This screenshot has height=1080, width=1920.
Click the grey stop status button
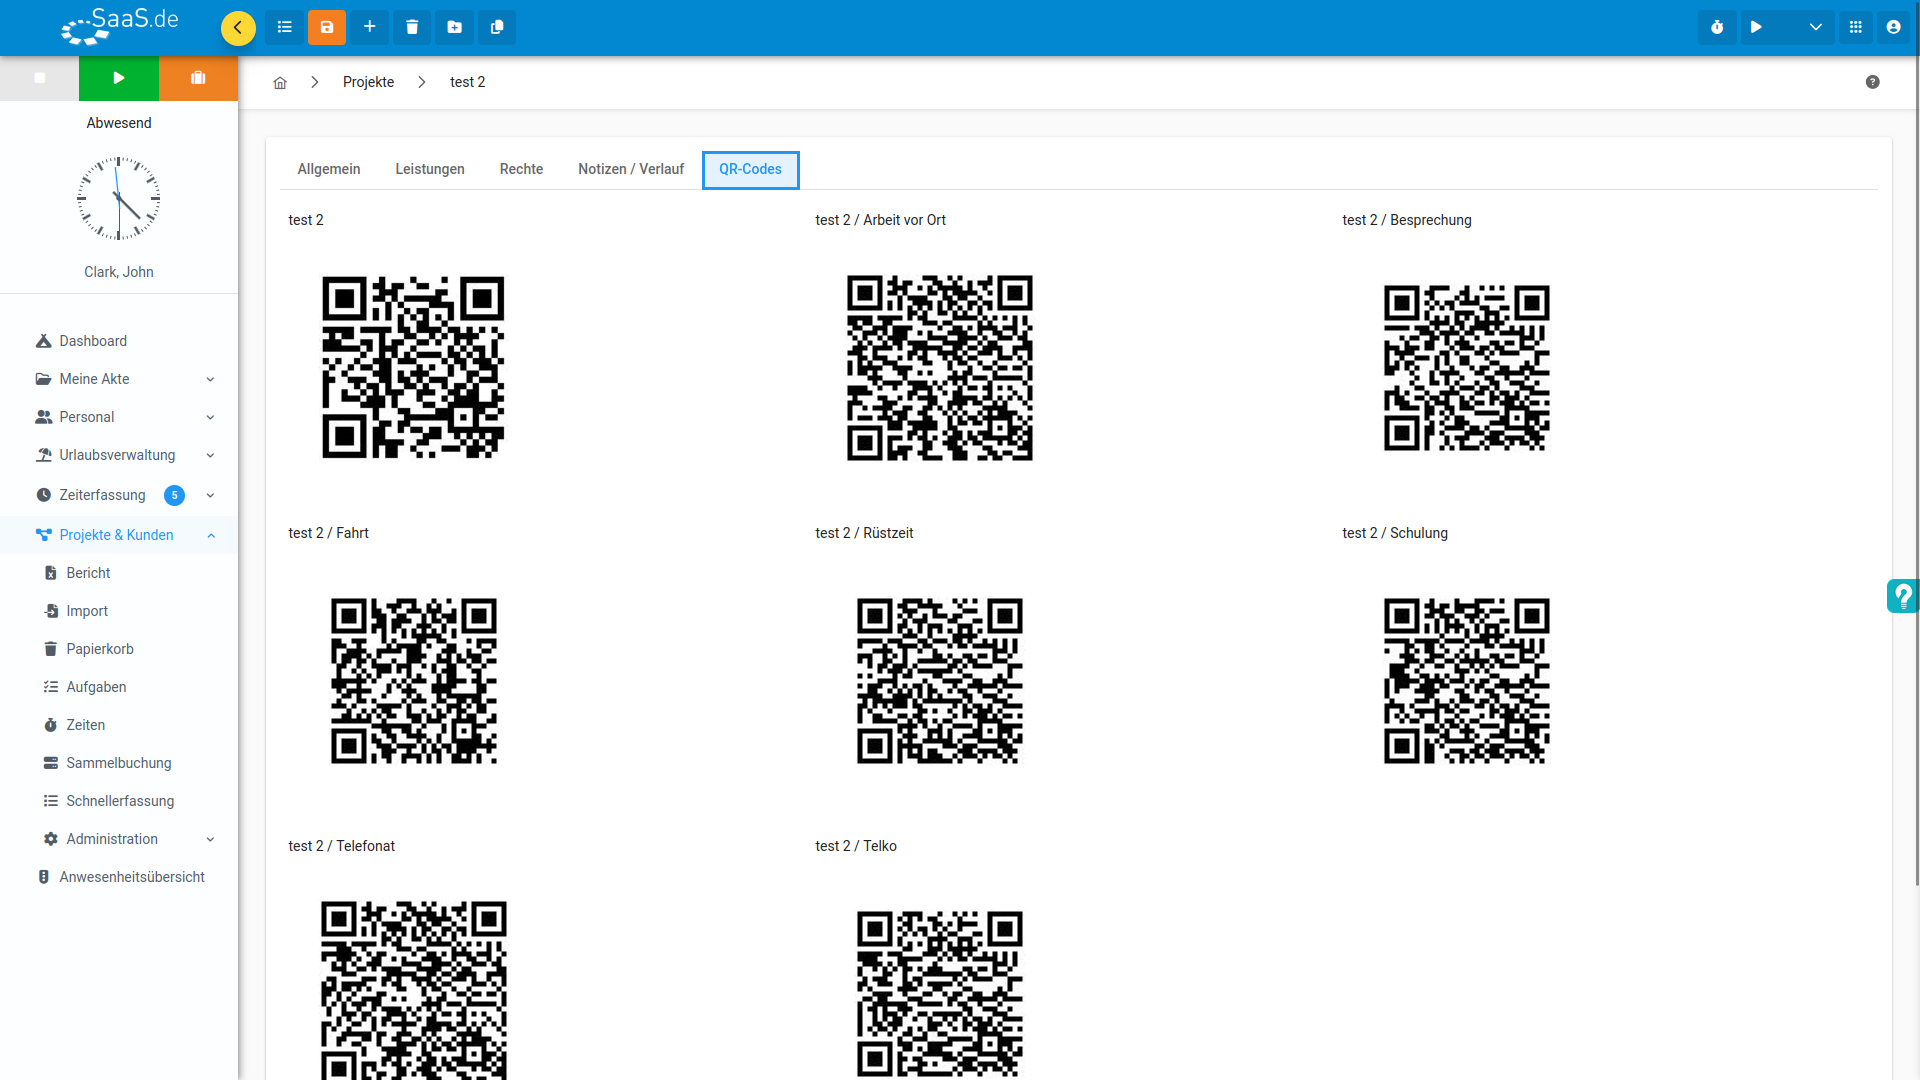[40, 78]
